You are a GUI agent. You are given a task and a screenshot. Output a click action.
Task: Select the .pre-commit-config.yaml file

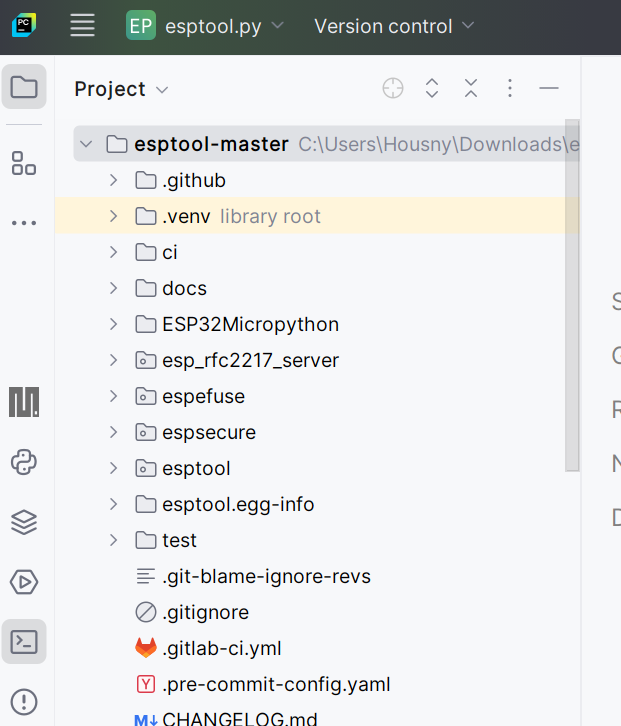point(276,685)
